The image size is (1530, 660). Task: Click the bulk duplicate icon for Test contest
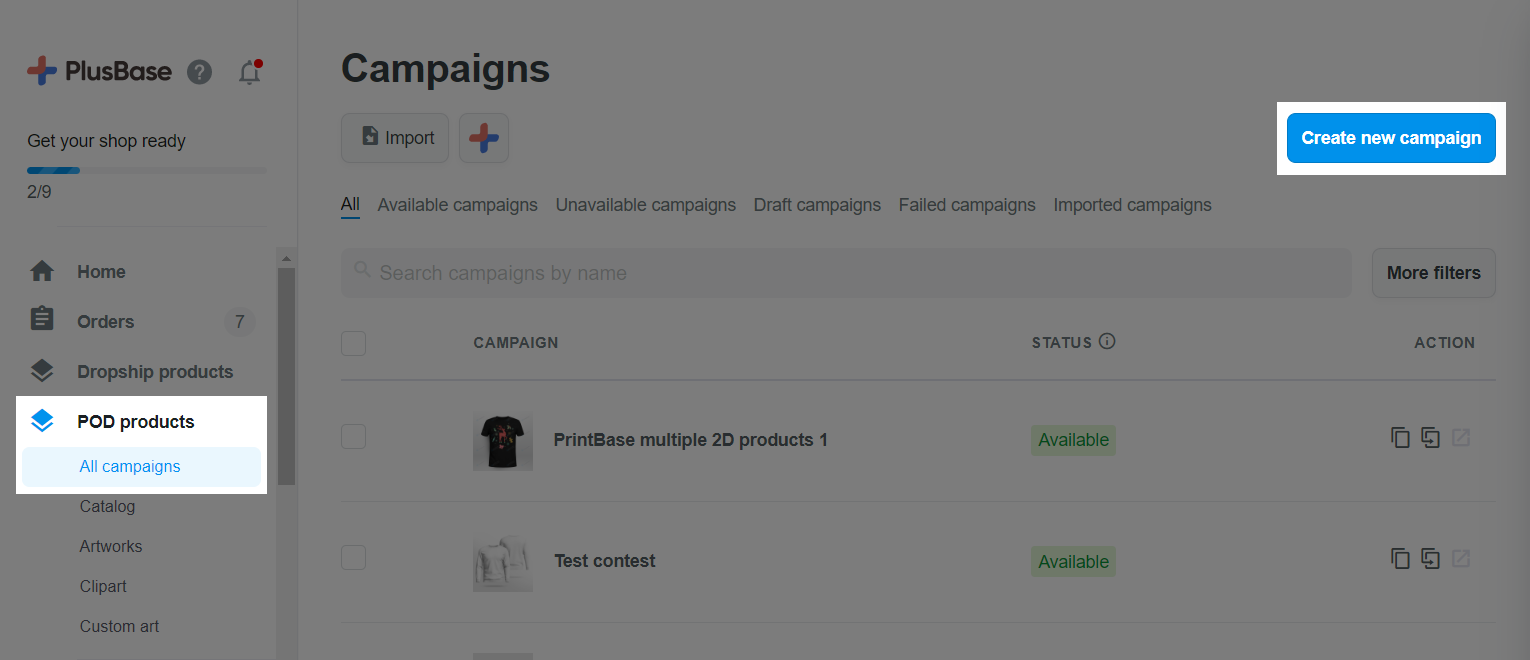[1430, 559]
